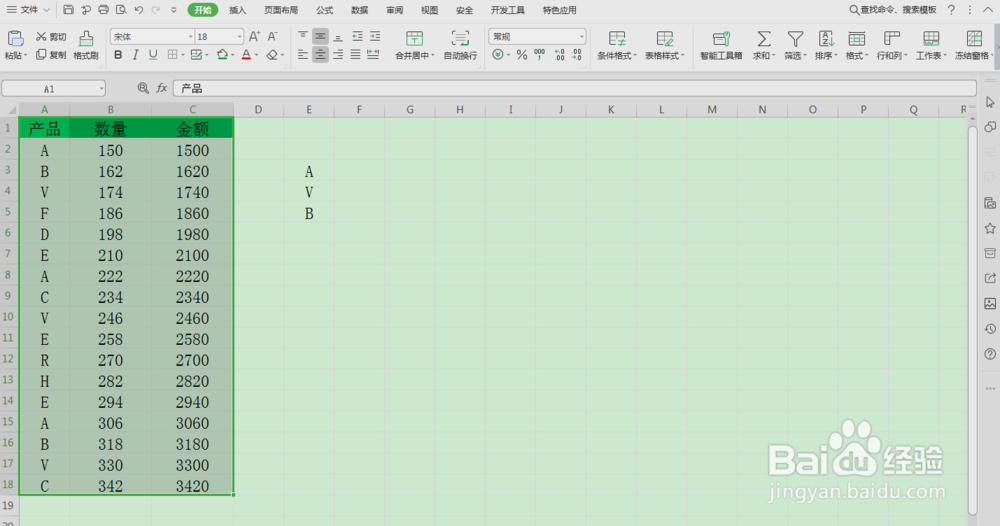Viewport: 1000px width, 526px height.
Task: Open the 格式 Format button
Action: tap(857, 45)
